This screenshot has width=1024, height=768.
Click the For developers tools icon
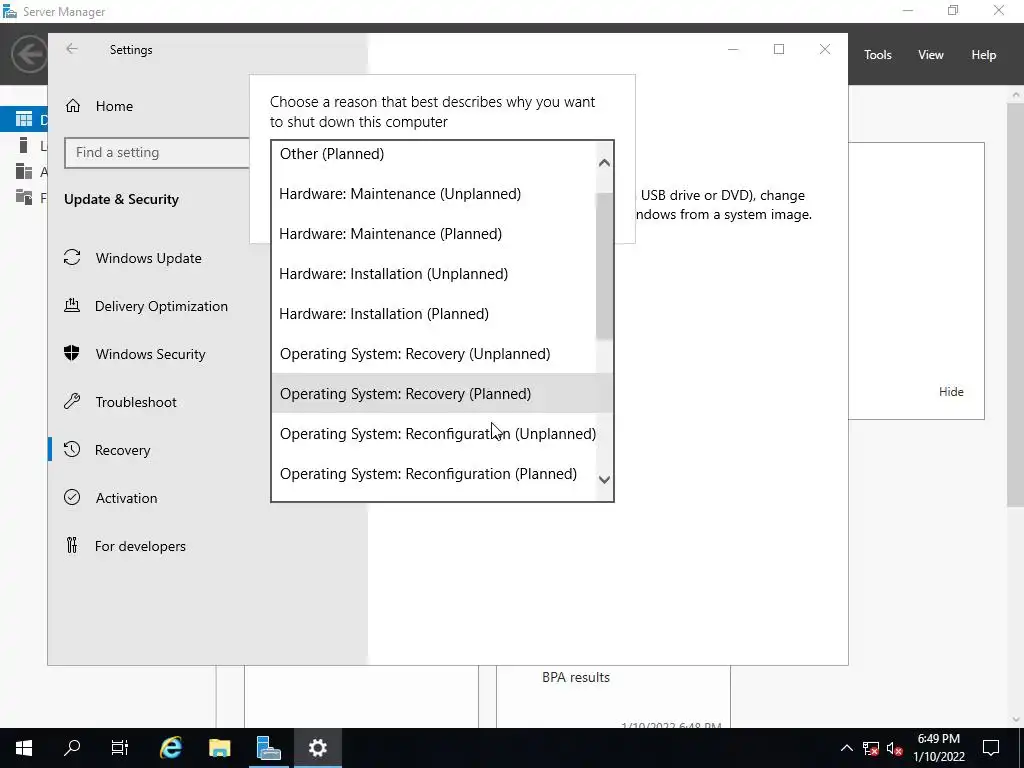(72, 545)
